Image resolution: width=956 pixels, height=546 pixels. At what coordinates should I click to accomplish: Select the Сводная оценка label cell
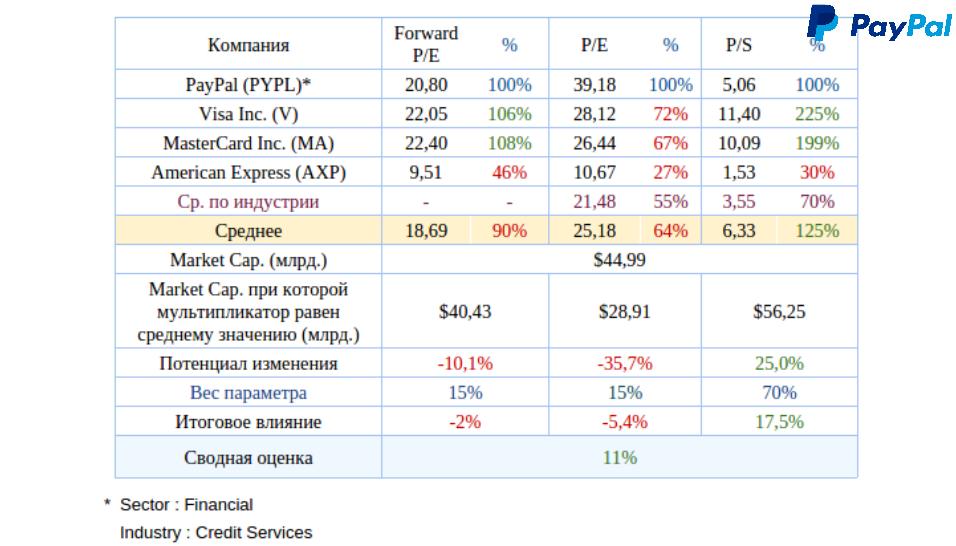pyautogui.click(x=248, y=458)
